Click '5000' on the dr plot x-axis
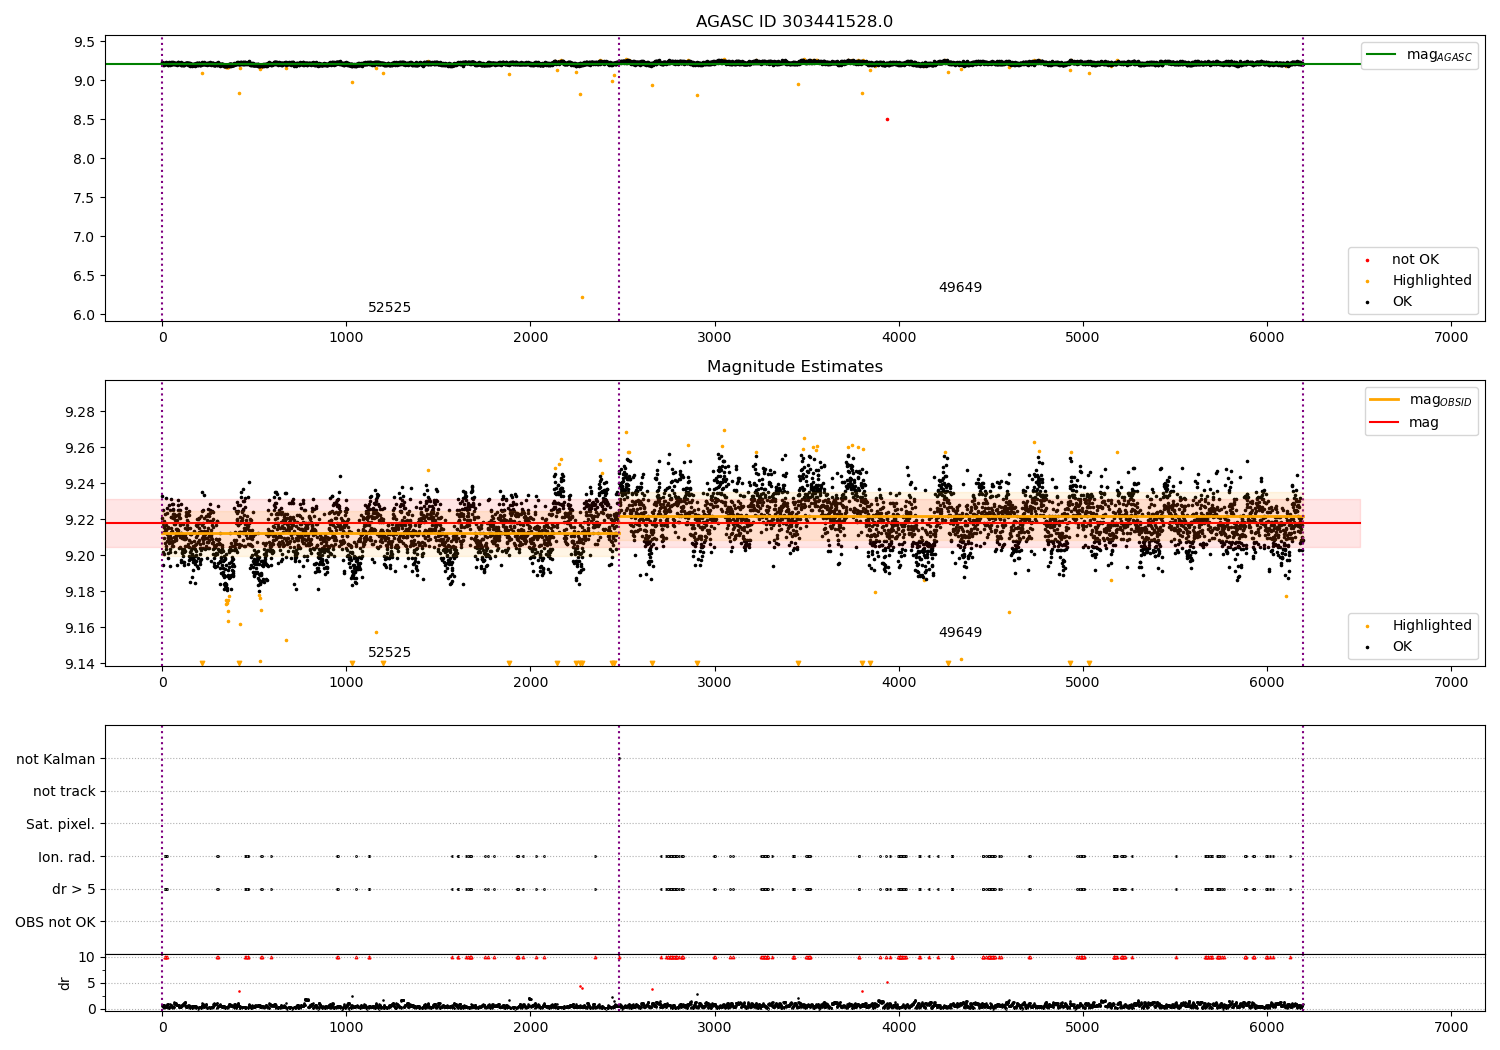The image size is (1500, 1050). point(1083,1027)
